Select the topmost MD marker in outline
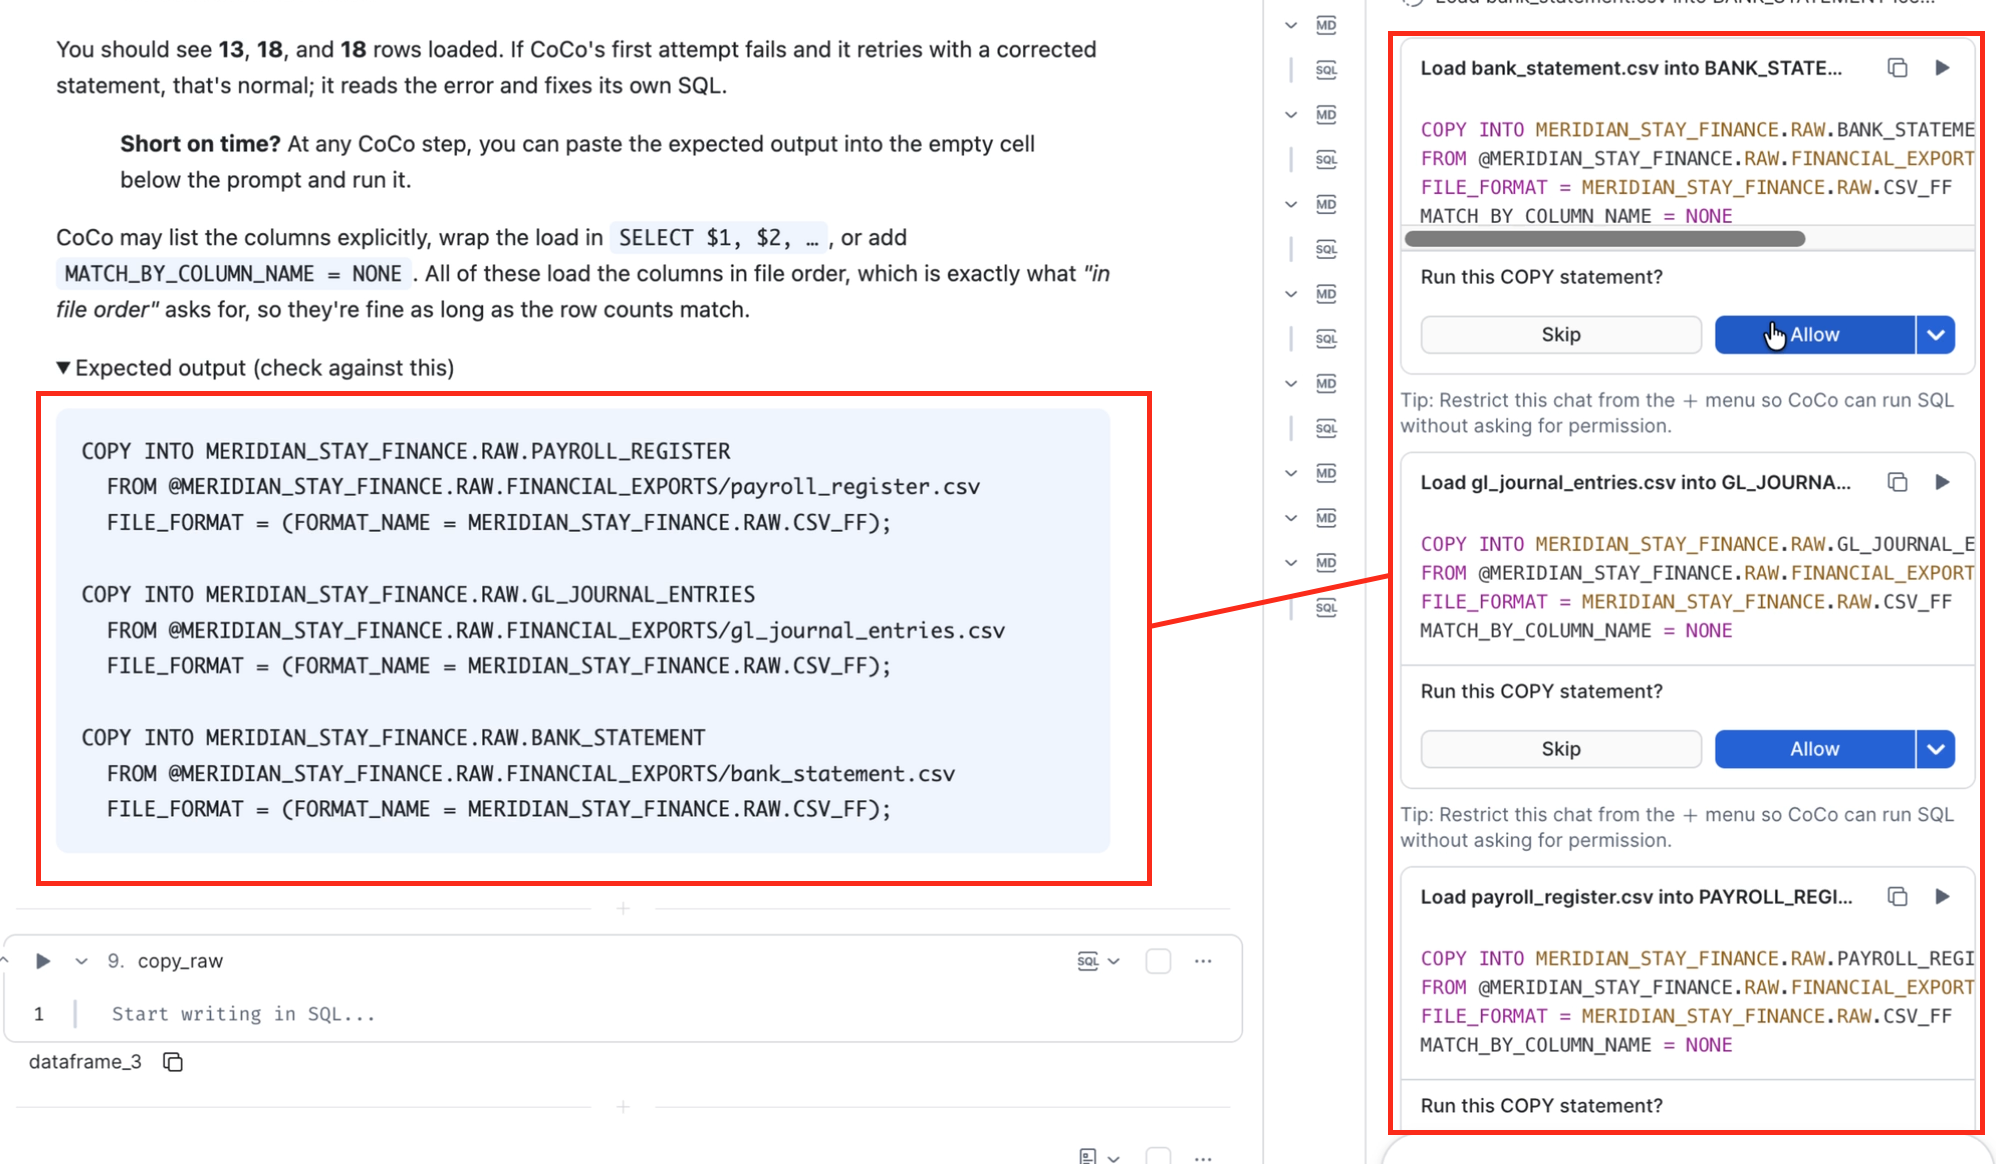 coord(1326,25)
